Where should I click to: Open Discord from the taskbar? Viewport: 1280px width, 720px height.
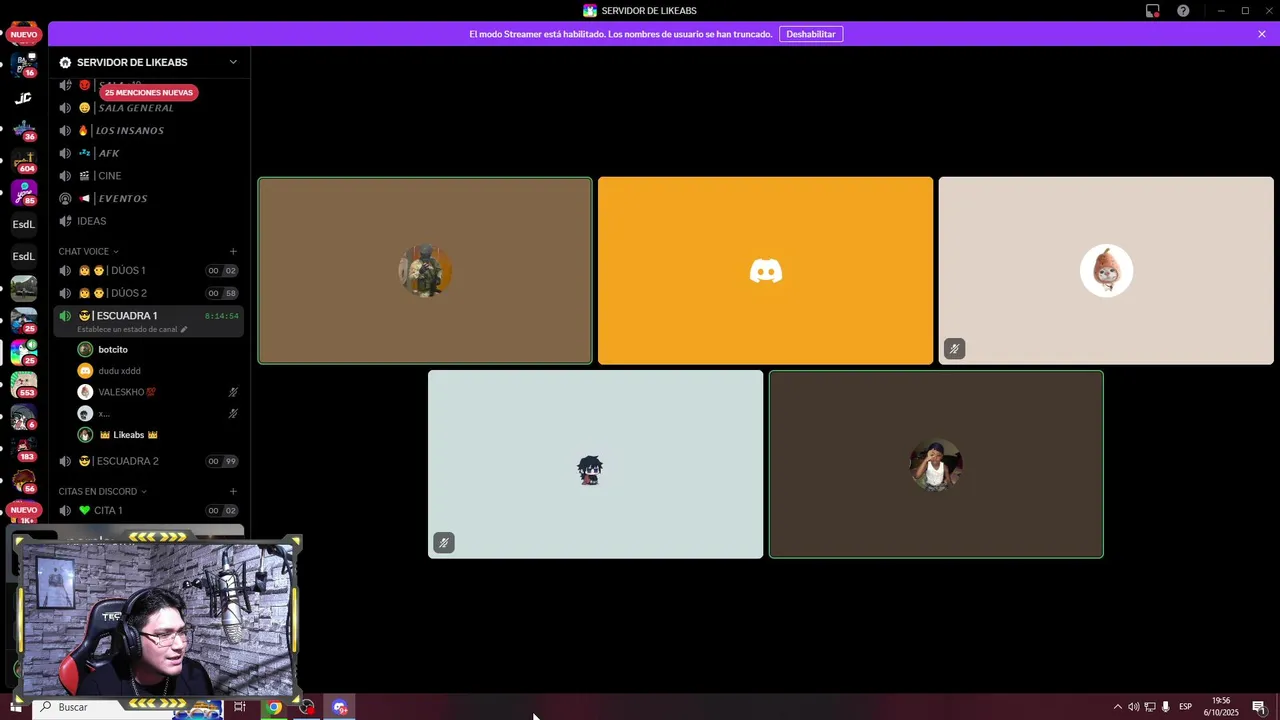click(340, 707)
